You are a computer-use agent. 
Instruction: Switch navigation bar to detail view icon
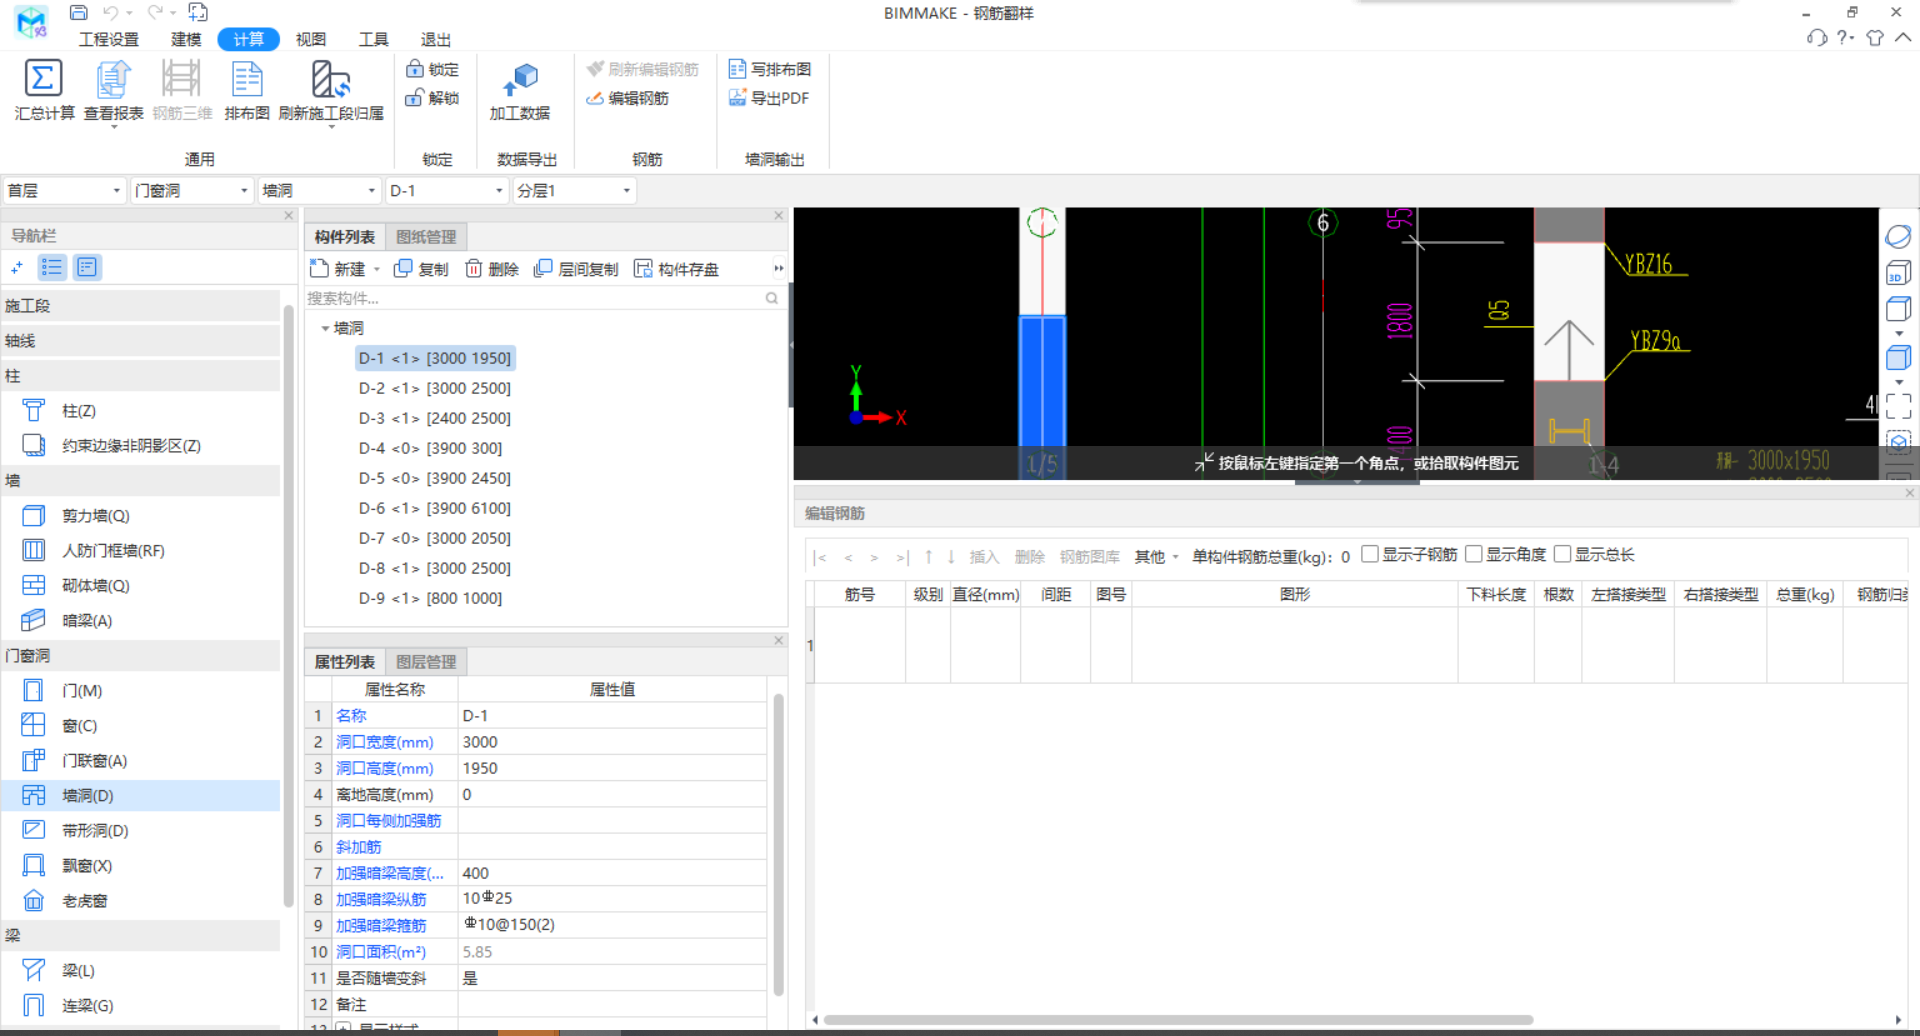click(87, 267)
